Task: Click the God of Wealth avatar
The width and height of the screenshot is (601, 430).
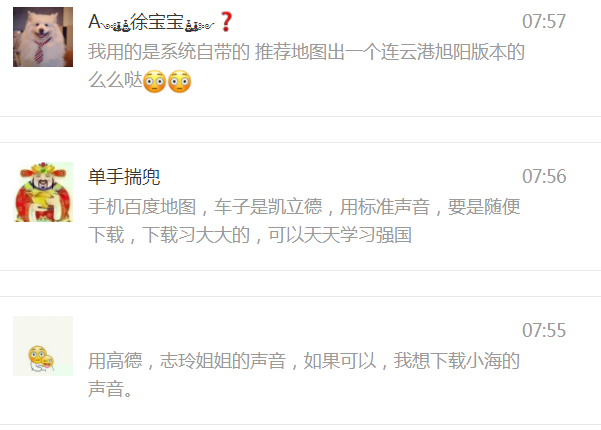Action: click(x=43, y=192)
